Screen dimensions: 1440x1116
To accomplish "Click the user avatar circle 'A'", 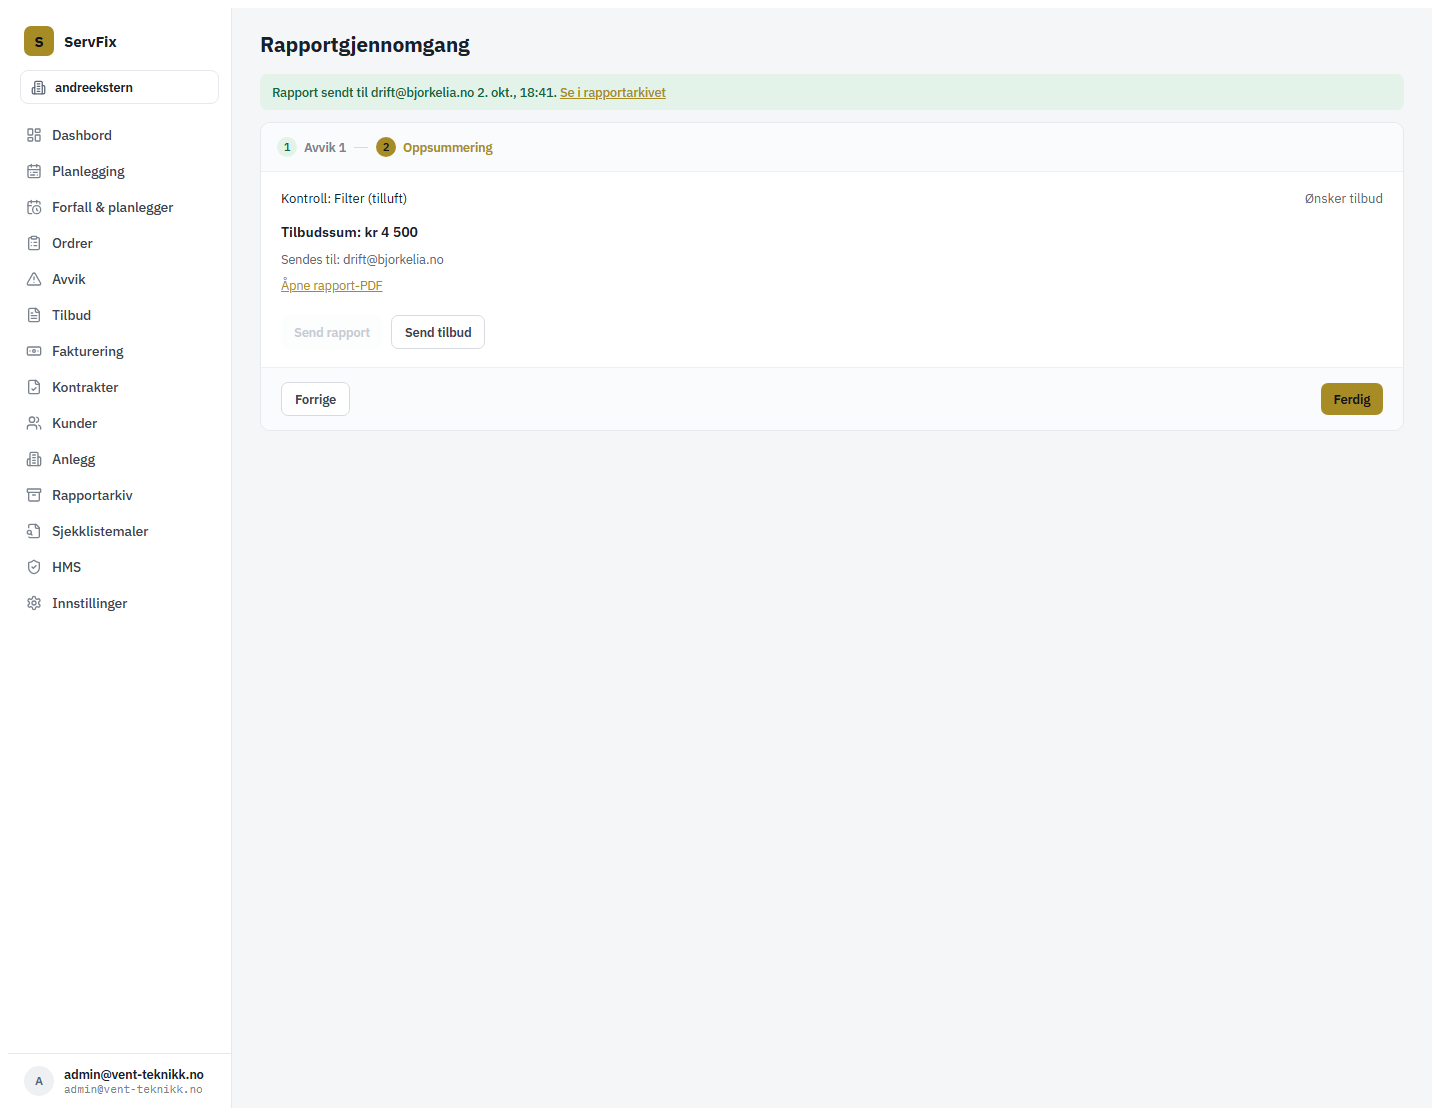I will coord(39,1081).
